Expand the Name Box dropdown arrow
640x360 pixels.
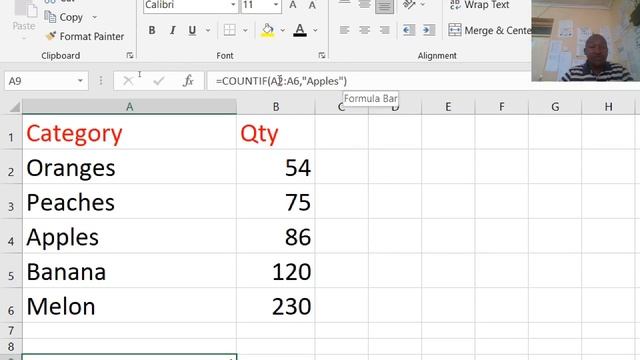[x=80, y=81]
